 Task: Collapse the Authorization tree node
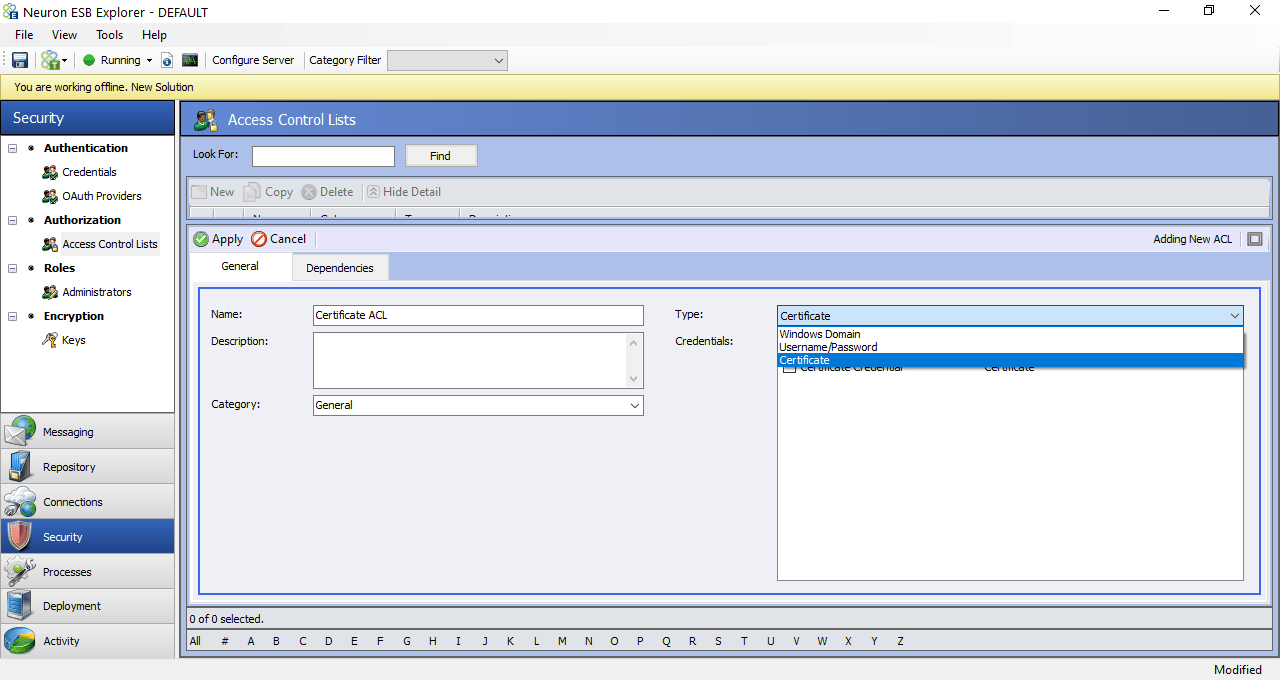pos(13,220)
